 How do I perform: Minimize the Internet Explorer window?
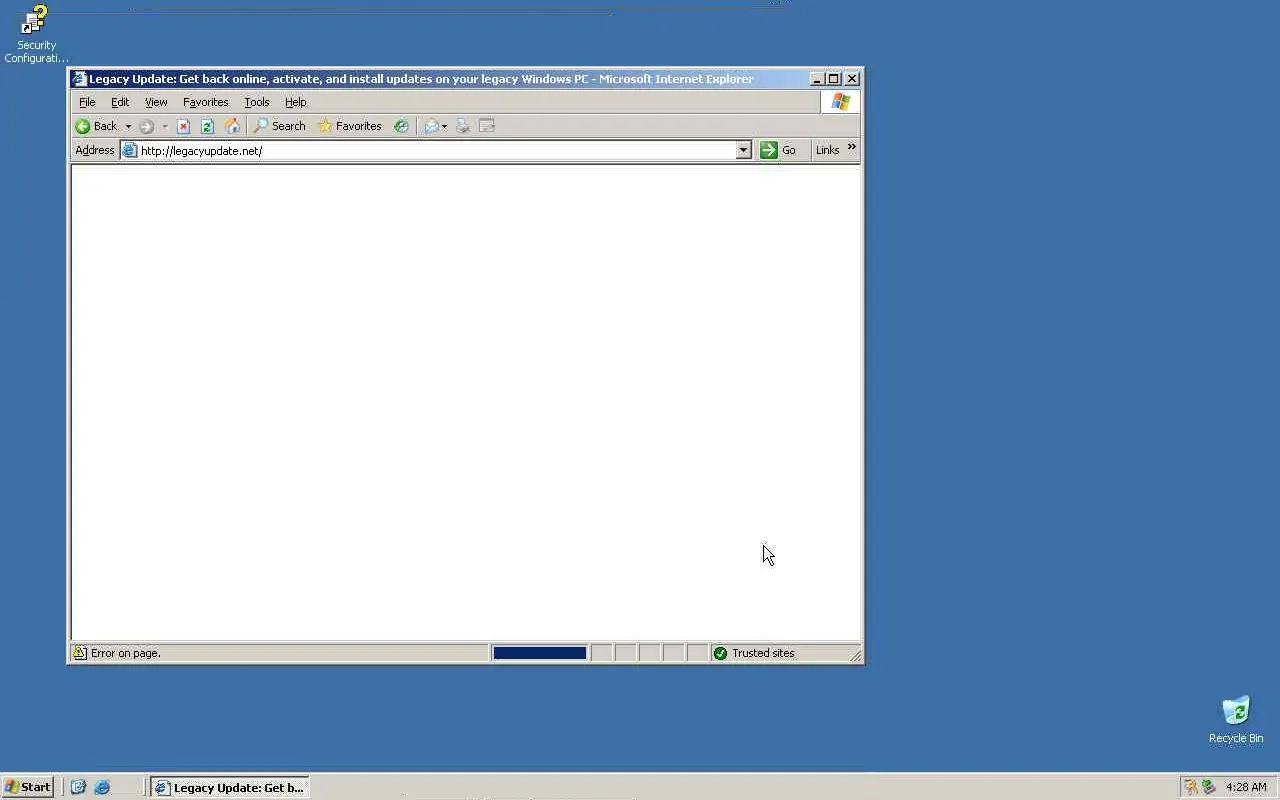816,79
